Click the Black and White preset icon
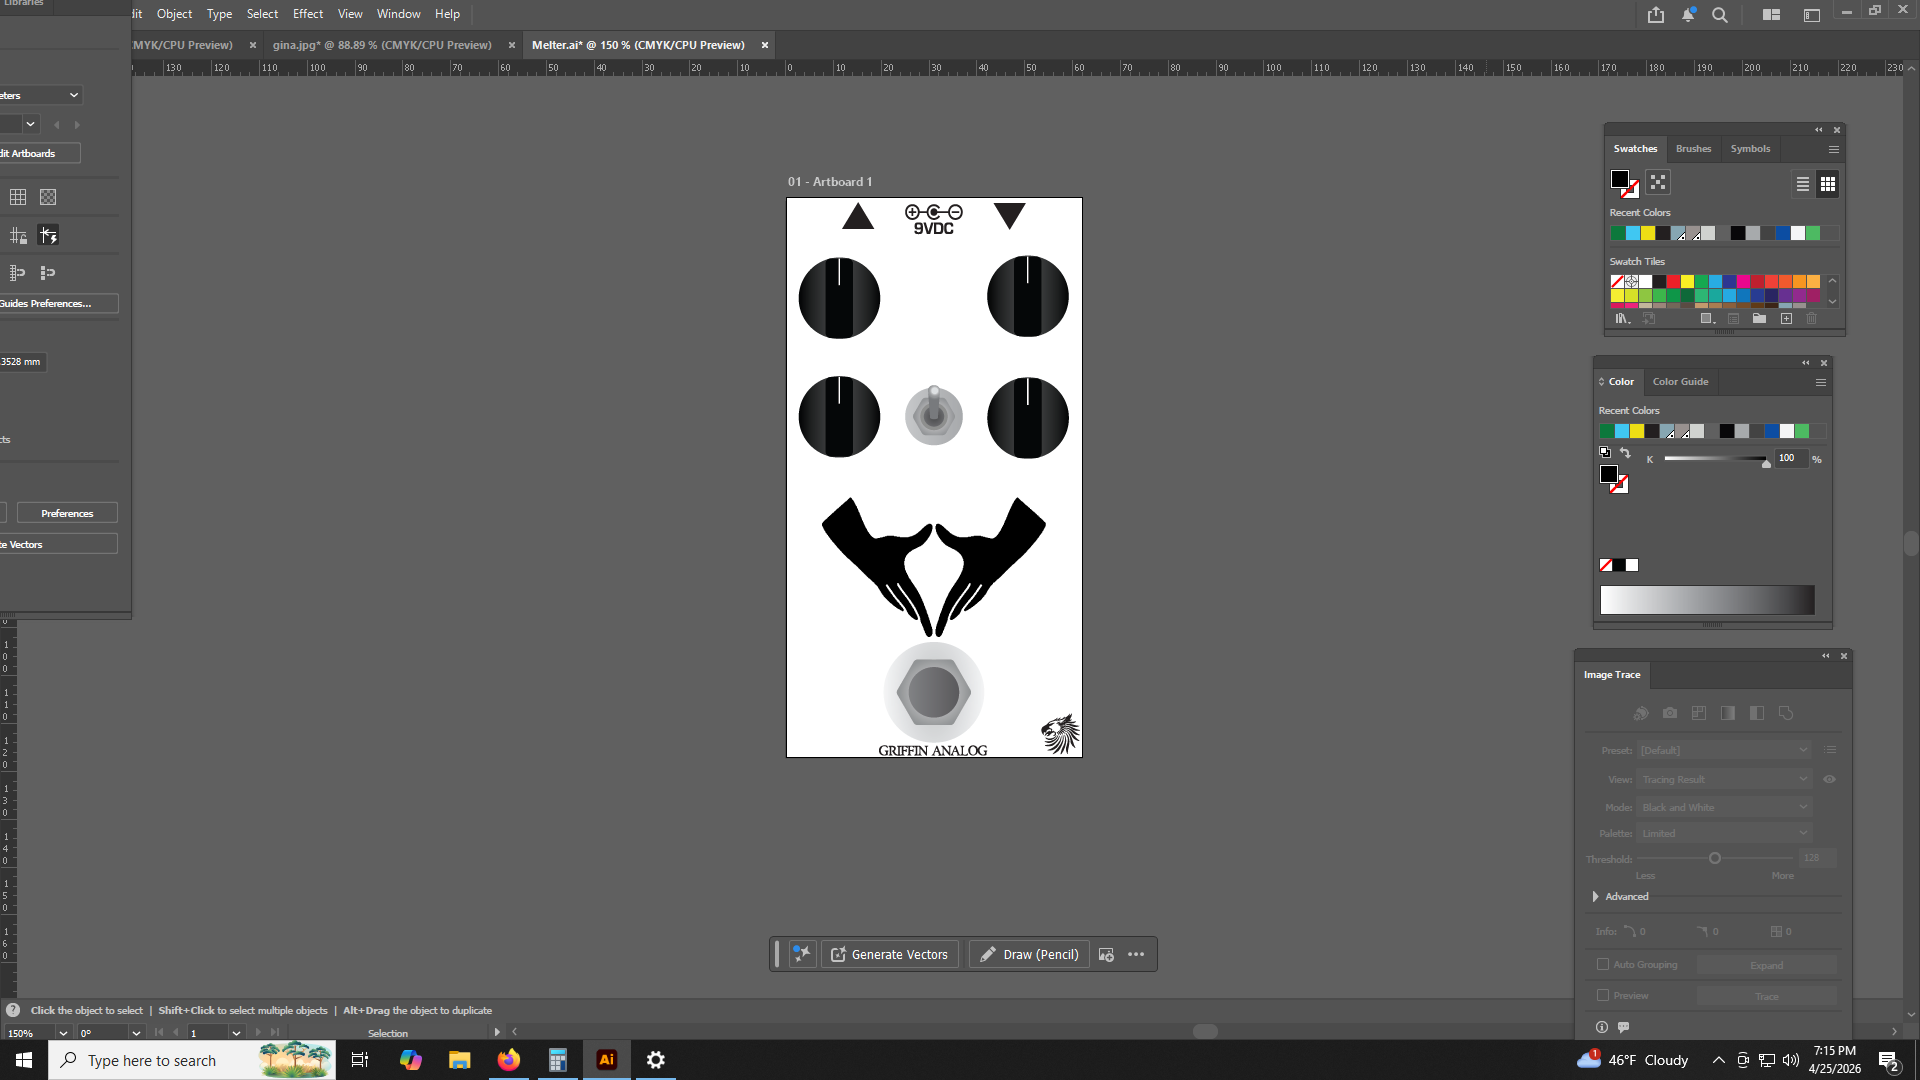1920x1080 pixels. click(1757, 713)
